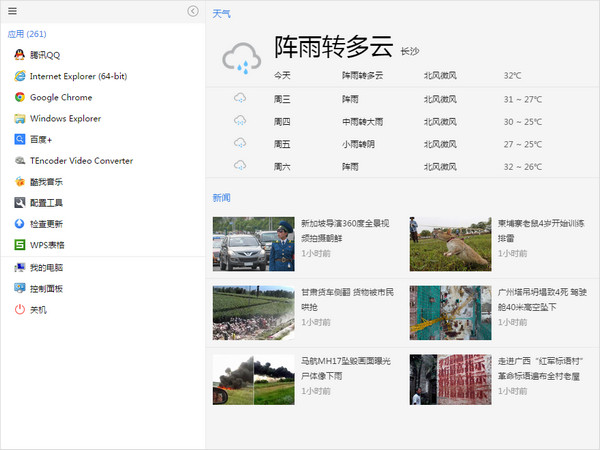Open the 新闻 news section header
This screenshot has width=600, height=450.
tap(221, 197)
